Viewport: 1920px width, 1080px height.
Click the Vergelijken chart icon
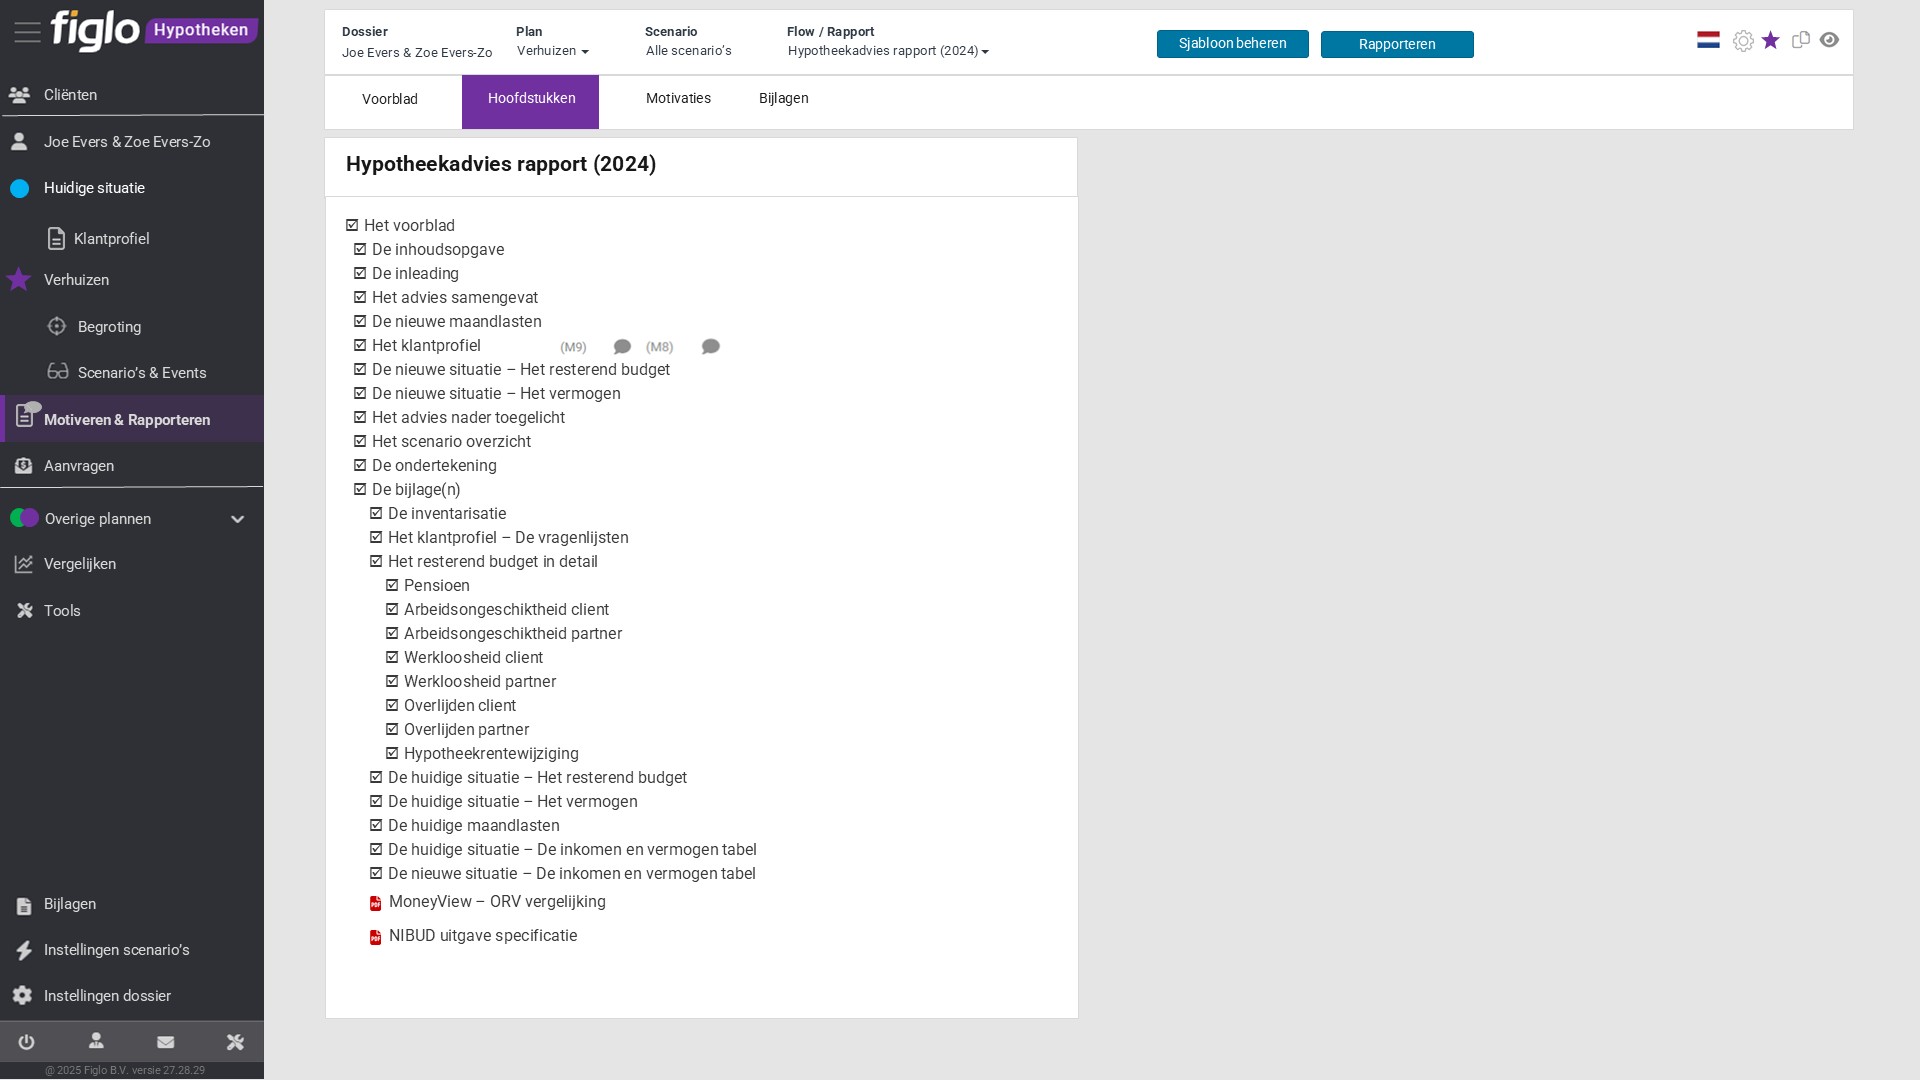pos(23,564)
